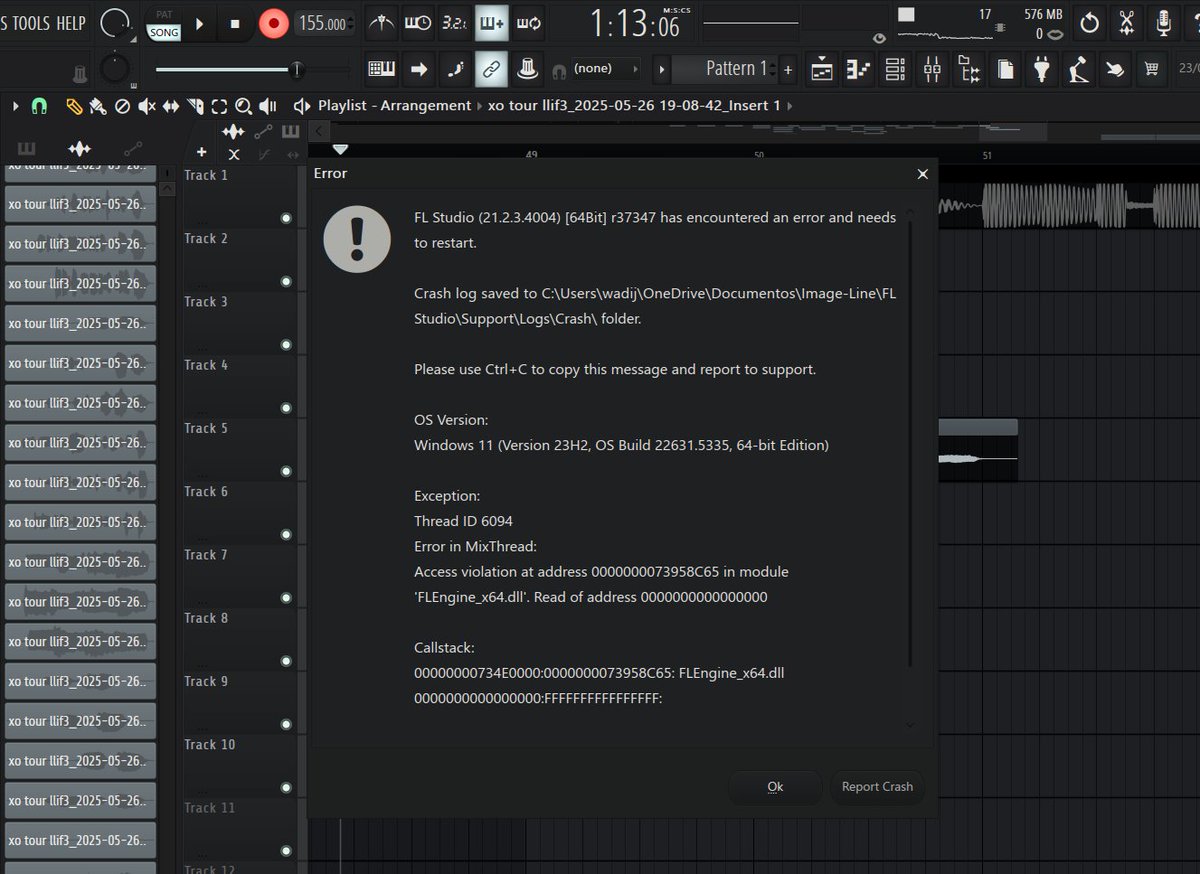
Task: Open the Channel rack
Action: click(895, 69)
